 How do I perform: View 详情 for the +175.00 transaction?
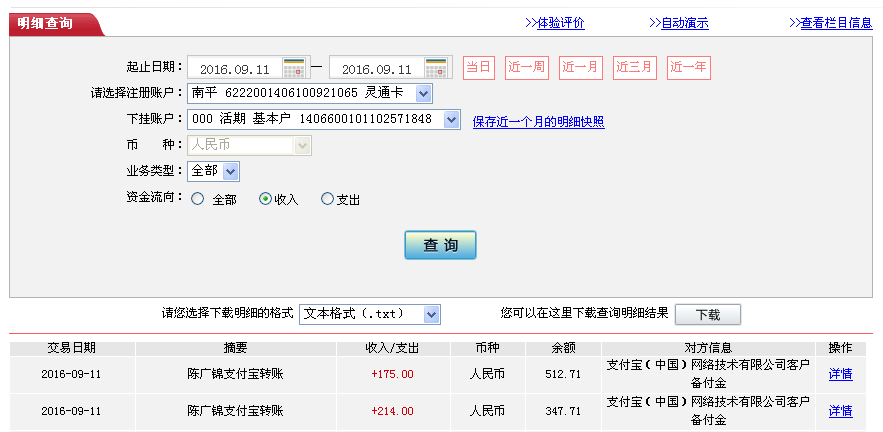tap(840, 374)
